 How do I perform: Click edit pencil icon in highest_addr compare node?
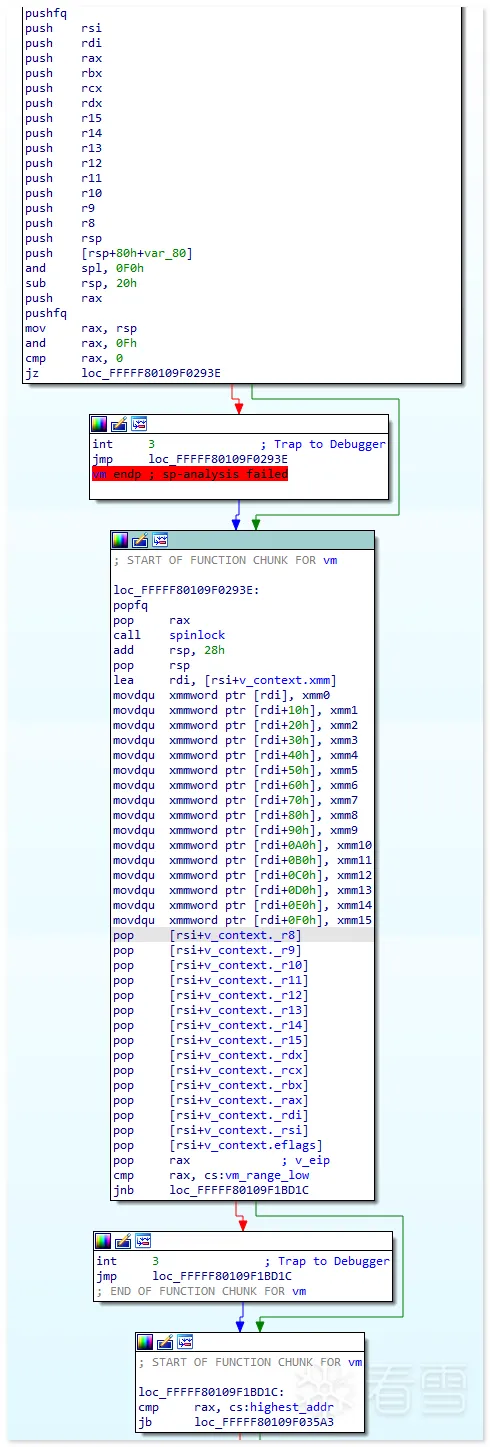coord(165,1342)
